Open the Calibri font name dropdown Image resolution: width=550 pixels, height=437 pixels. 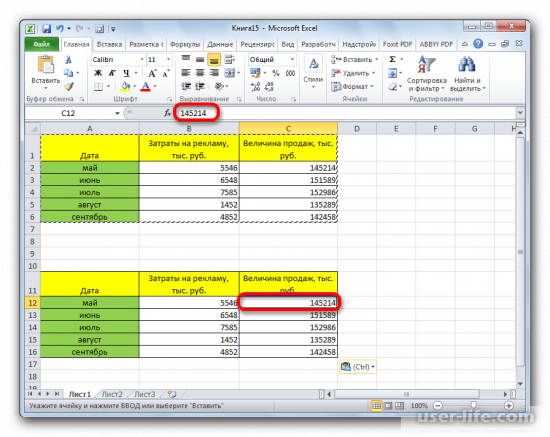(x=142, y=59)
